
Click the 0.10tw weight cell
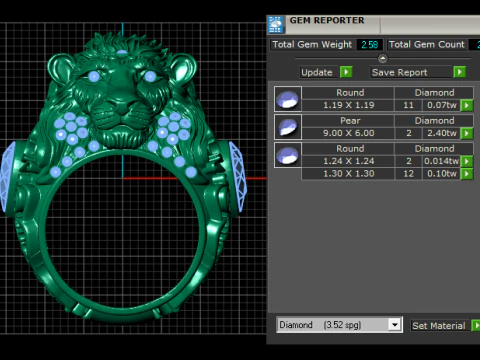pyautogui.click(x=441, y=174)
